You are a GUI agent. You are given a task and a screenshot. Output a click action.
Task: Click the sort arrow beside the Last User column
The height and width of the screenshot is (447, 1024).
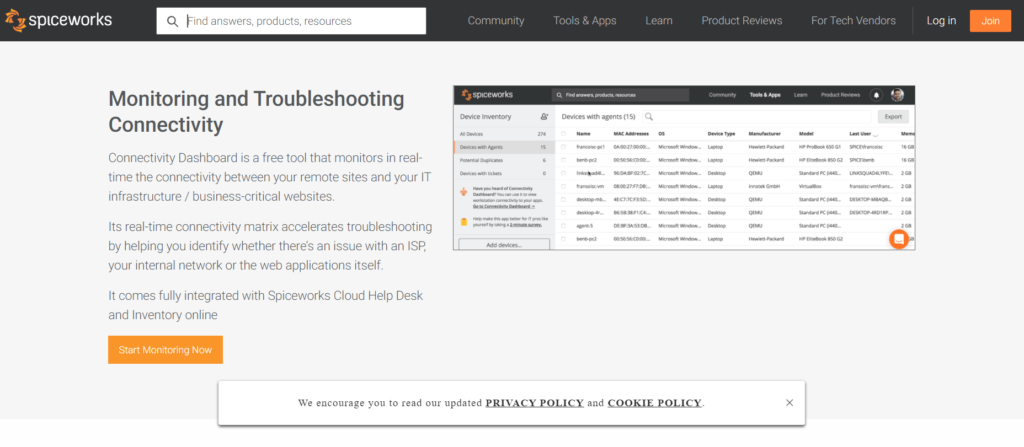[x=875, y=135]
